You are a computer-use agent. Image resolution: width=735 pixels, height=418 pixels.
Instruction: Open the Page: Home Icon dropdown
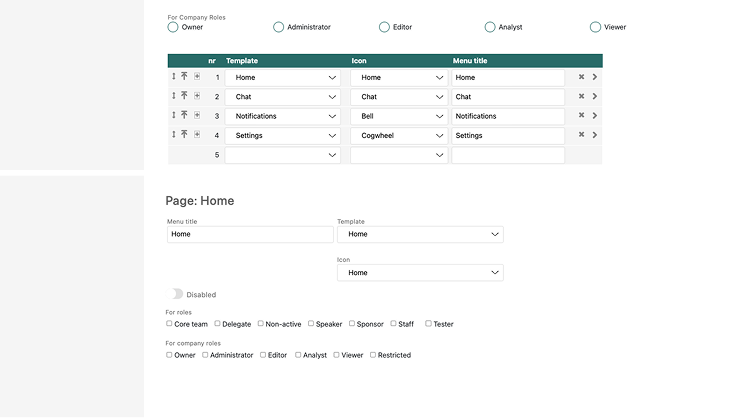click(420, 273)
